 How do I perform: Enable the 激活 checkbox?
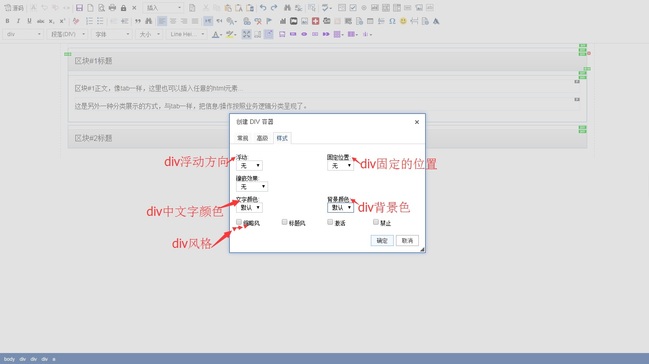[x=330, y=222]
